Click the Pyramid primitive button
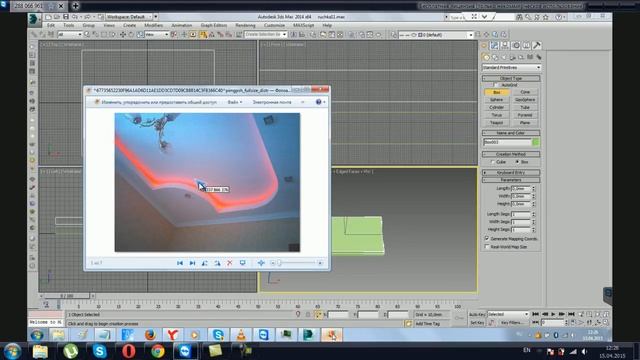This screenshot has height=360, width=640. pos(525,115)
